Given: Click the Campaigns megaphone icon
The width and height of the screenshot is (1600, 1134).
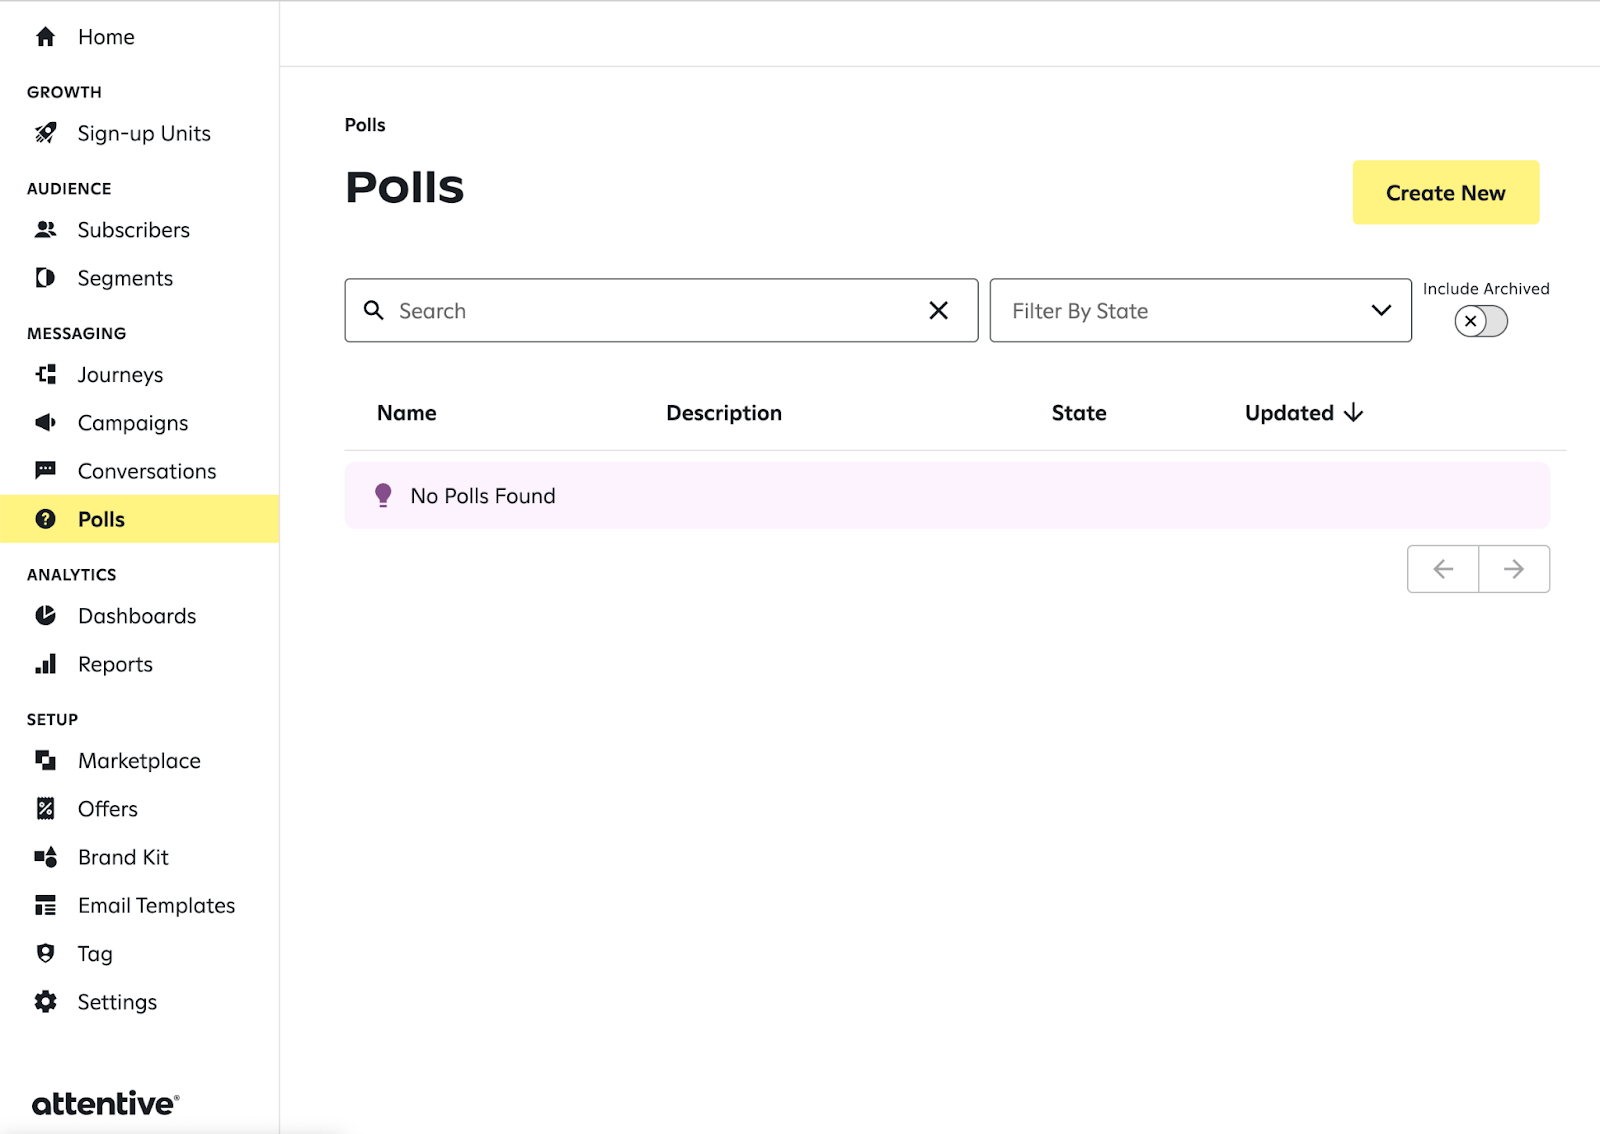Looking at the screenshot, I should pyautogui.click(x=45, y=422).
